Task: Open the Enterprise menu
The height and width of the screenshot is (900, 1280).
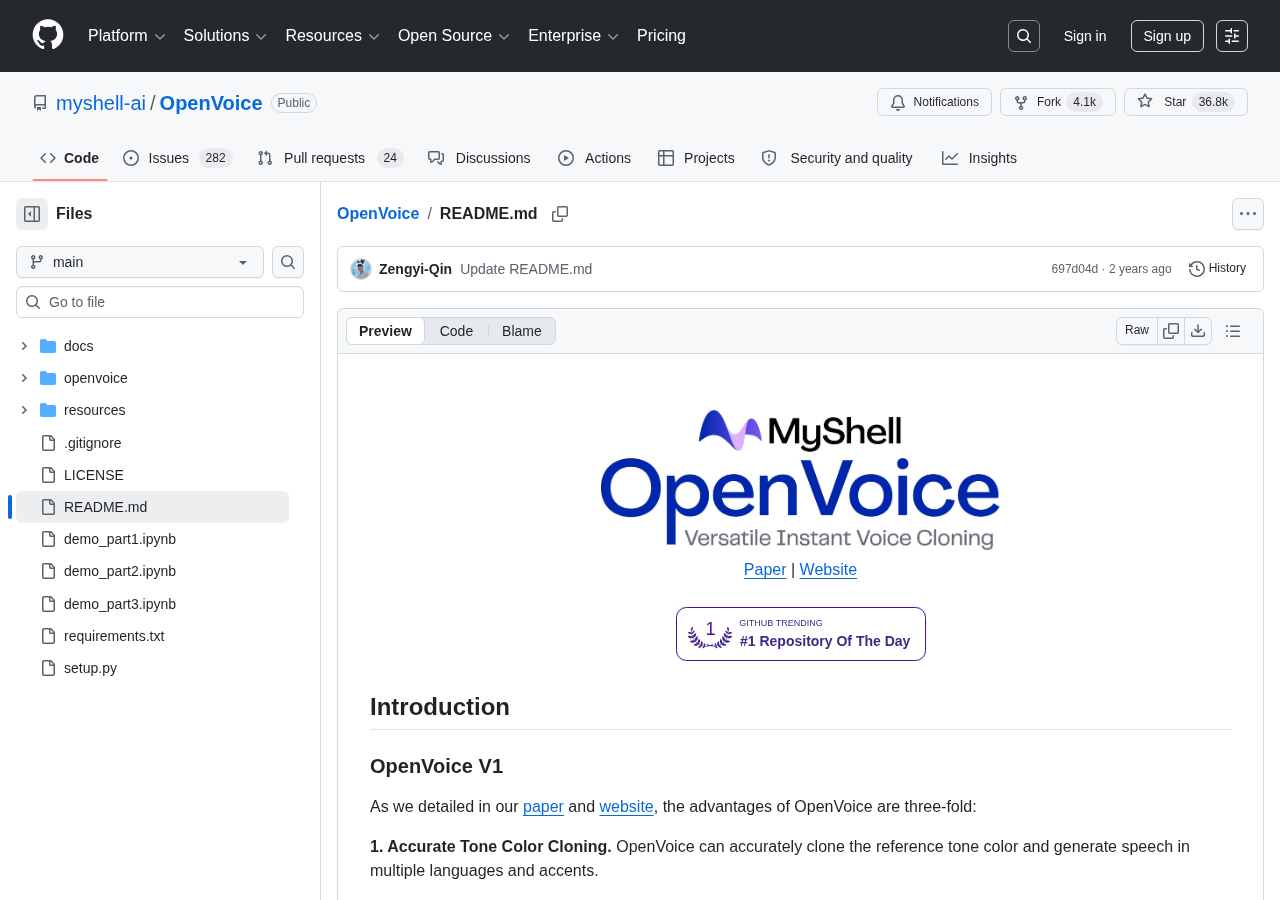Action: (x=573, y=36)
